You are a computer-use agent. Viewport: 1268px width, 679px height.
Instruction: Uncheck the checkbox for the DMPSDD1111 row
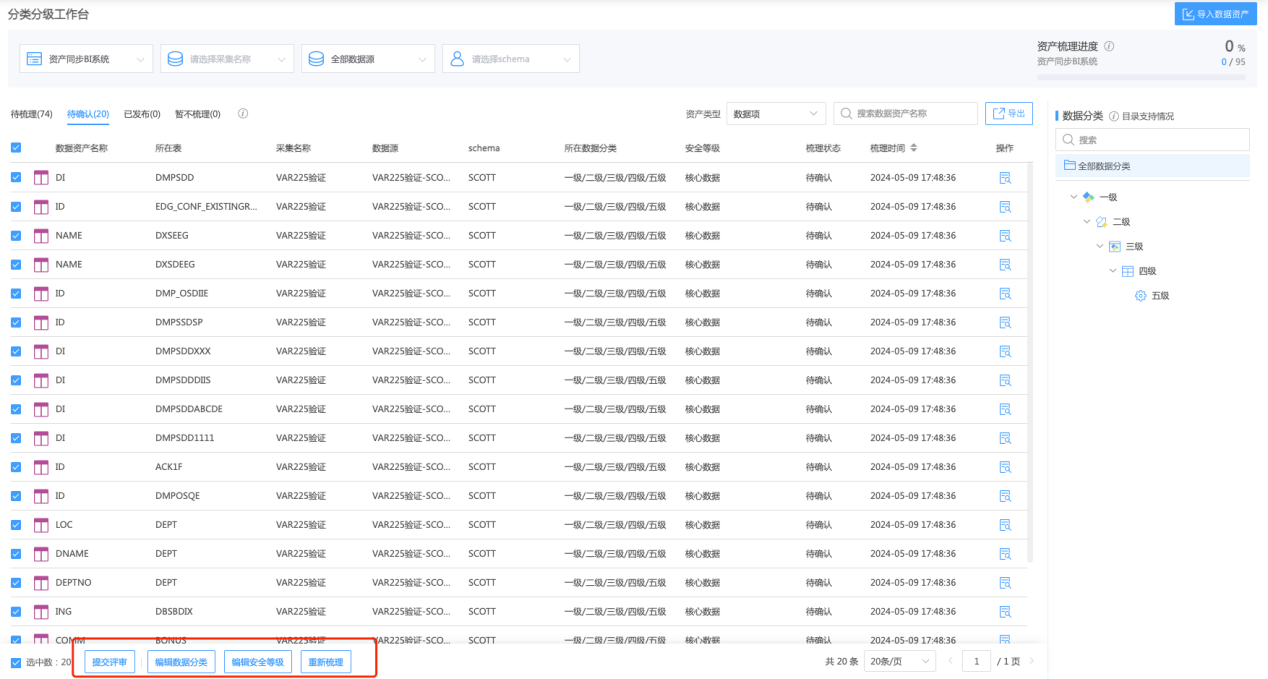(x=16, y=438)
